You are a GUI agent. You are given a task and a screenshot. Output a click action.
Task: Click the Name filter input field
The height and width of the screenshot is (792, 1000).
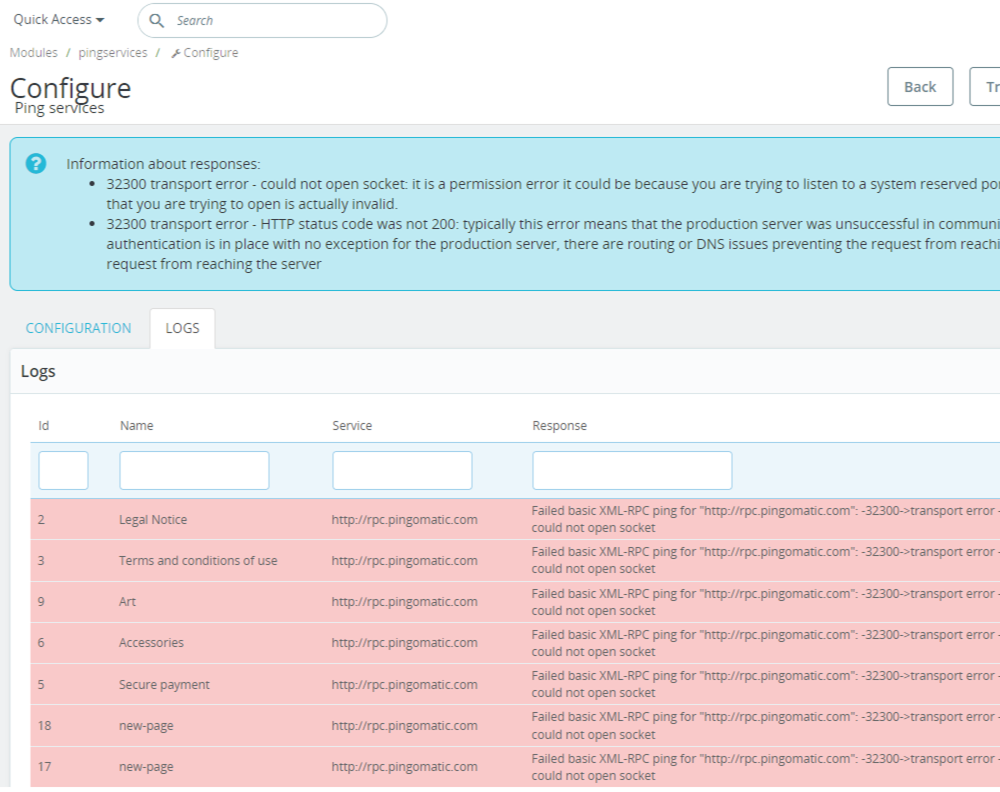point(193,469)
